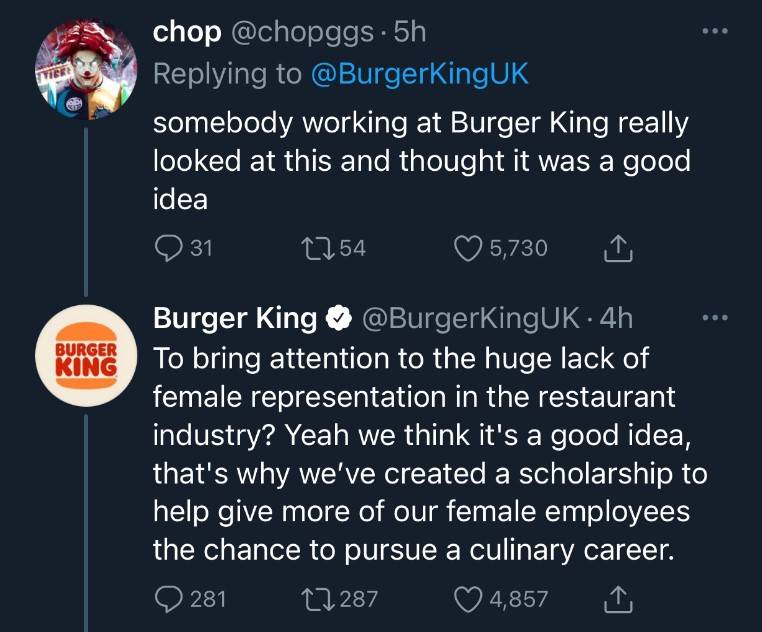The width and height of the screenshot is (762, 632).
Task: Like the Burger King reply
Action: [x=468, y=599]
